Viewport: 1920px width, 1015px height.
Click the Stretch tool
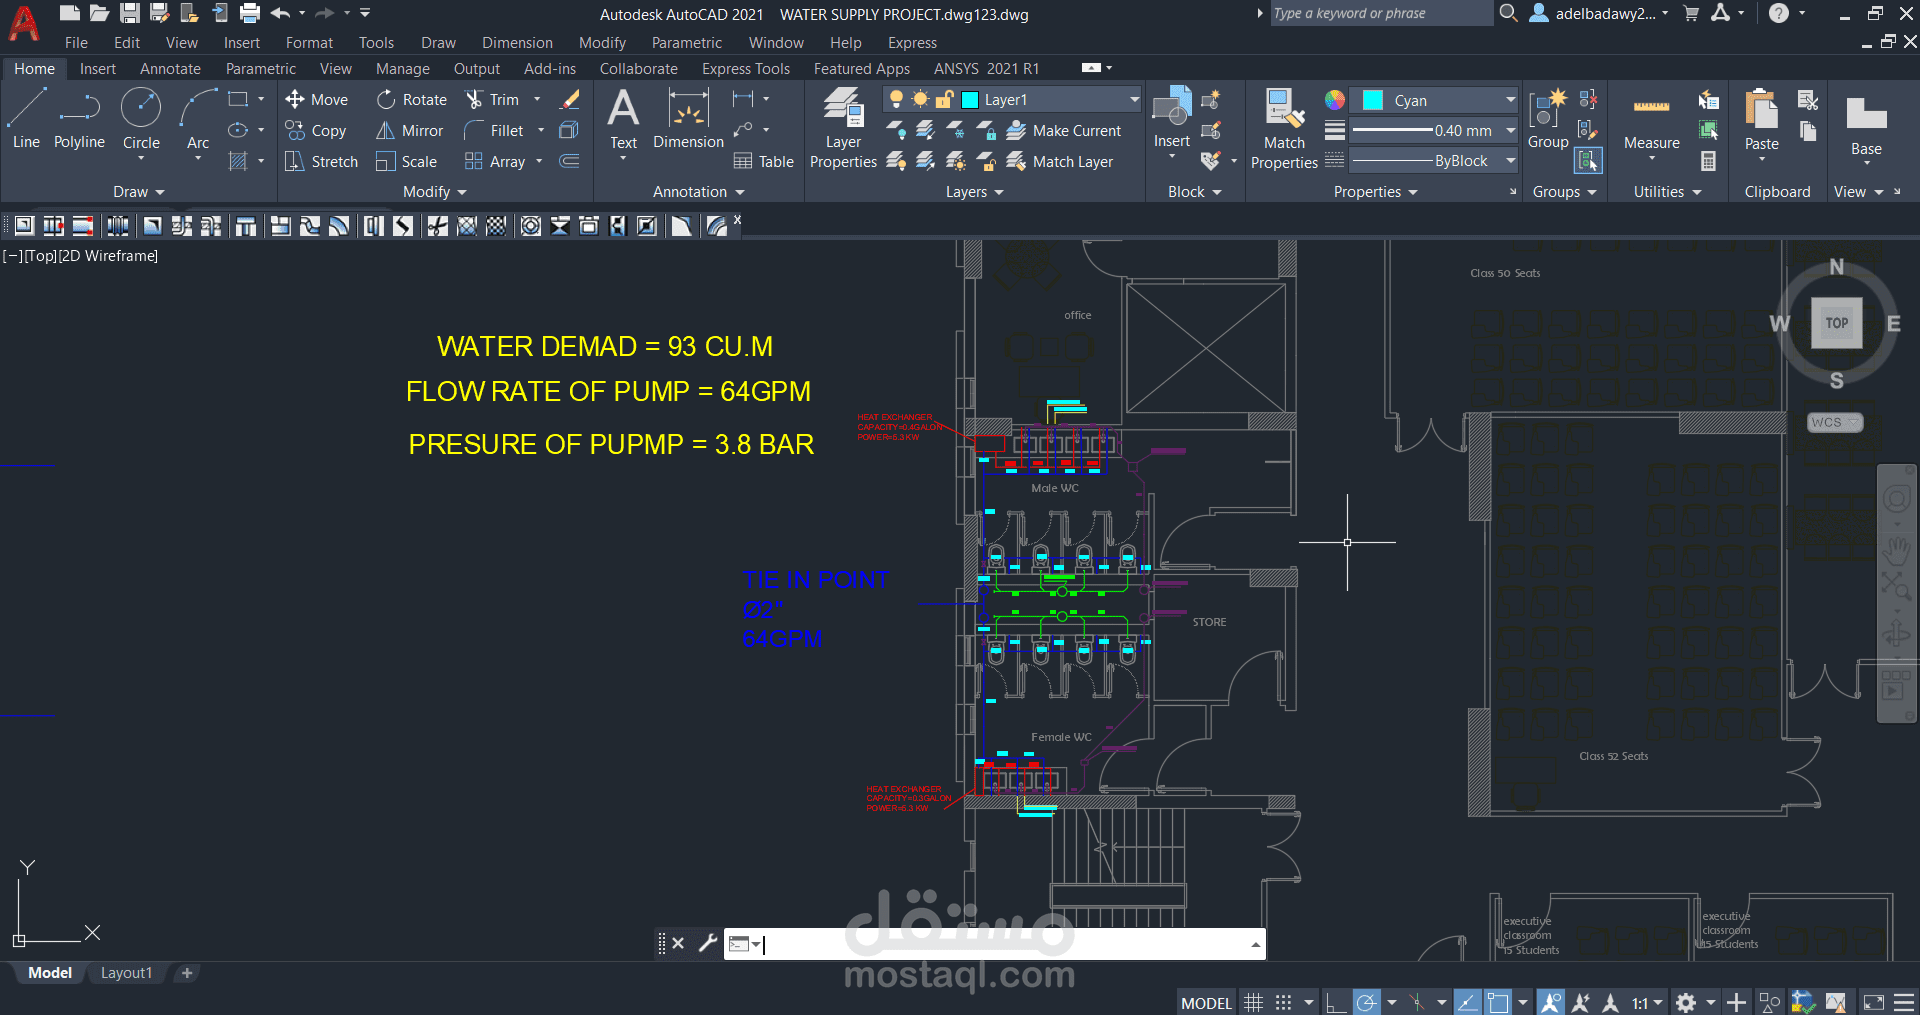321,161
